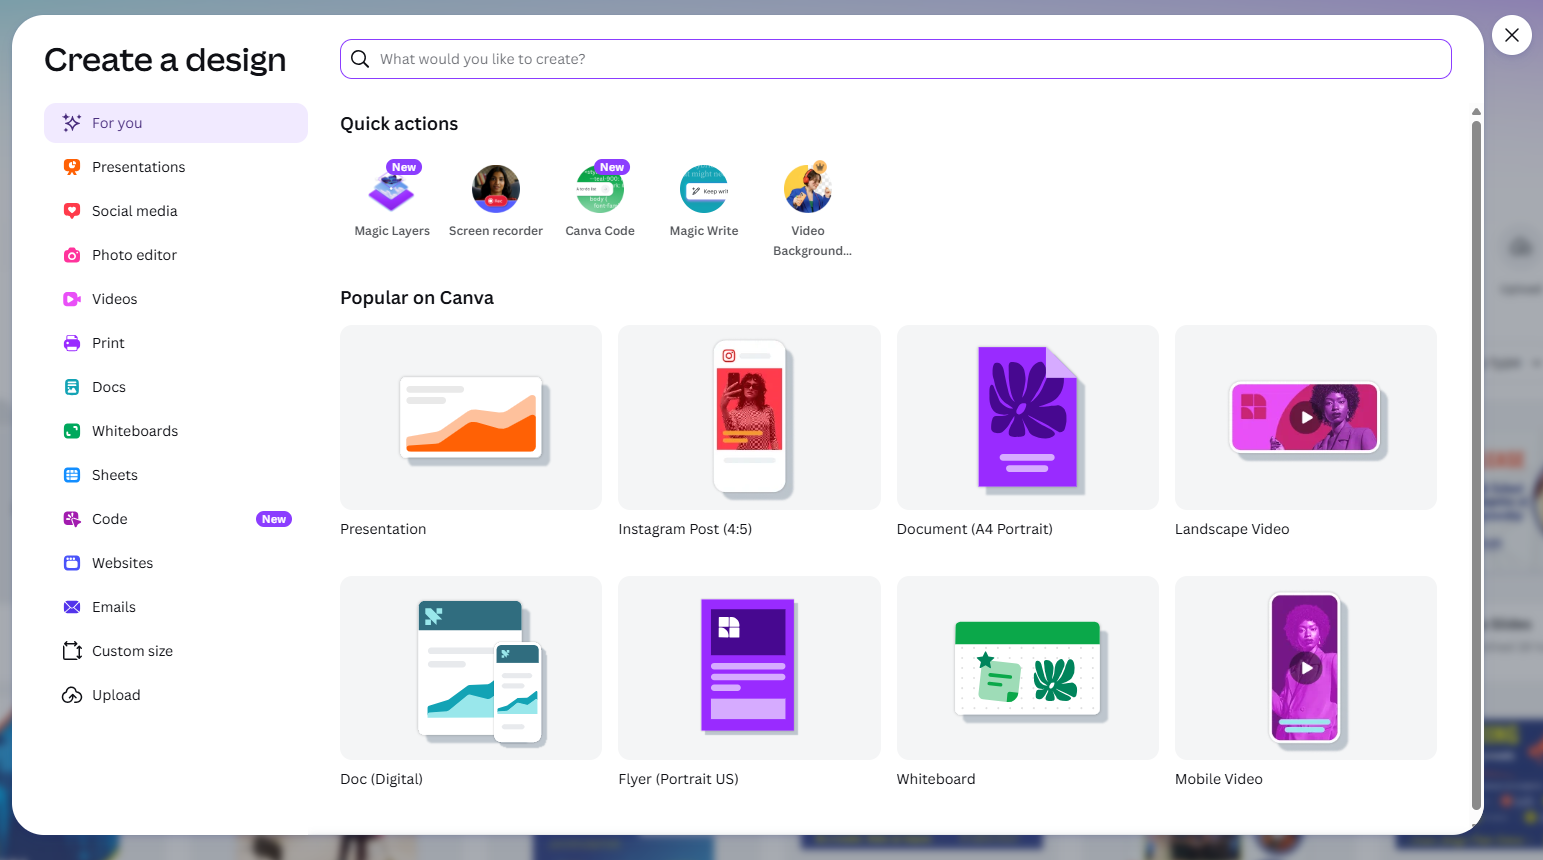The width and height of the screenshot is (1543, 860).
Task: Select the Document (A4 Portrait) thumbnail
Action: (x=1028, y=417)
